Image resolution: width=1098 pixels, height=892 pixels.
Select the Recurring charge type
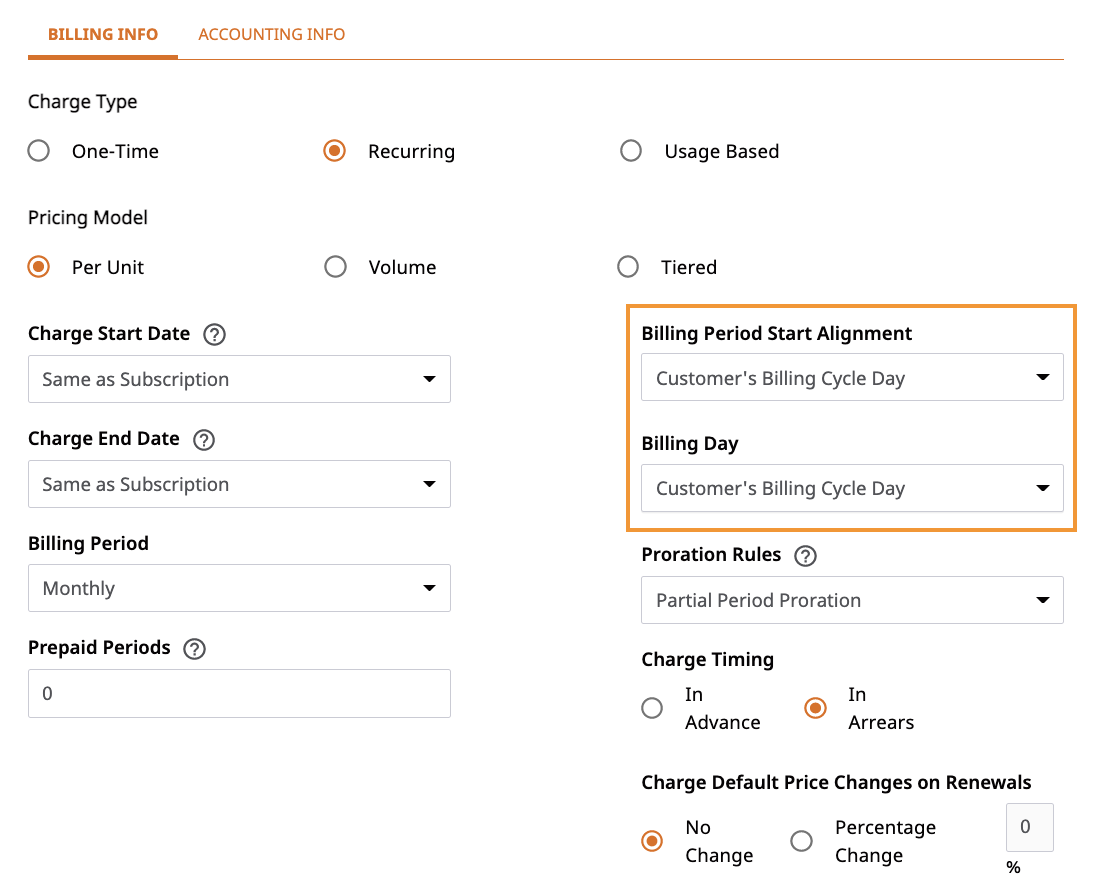[x=335, y=151]
